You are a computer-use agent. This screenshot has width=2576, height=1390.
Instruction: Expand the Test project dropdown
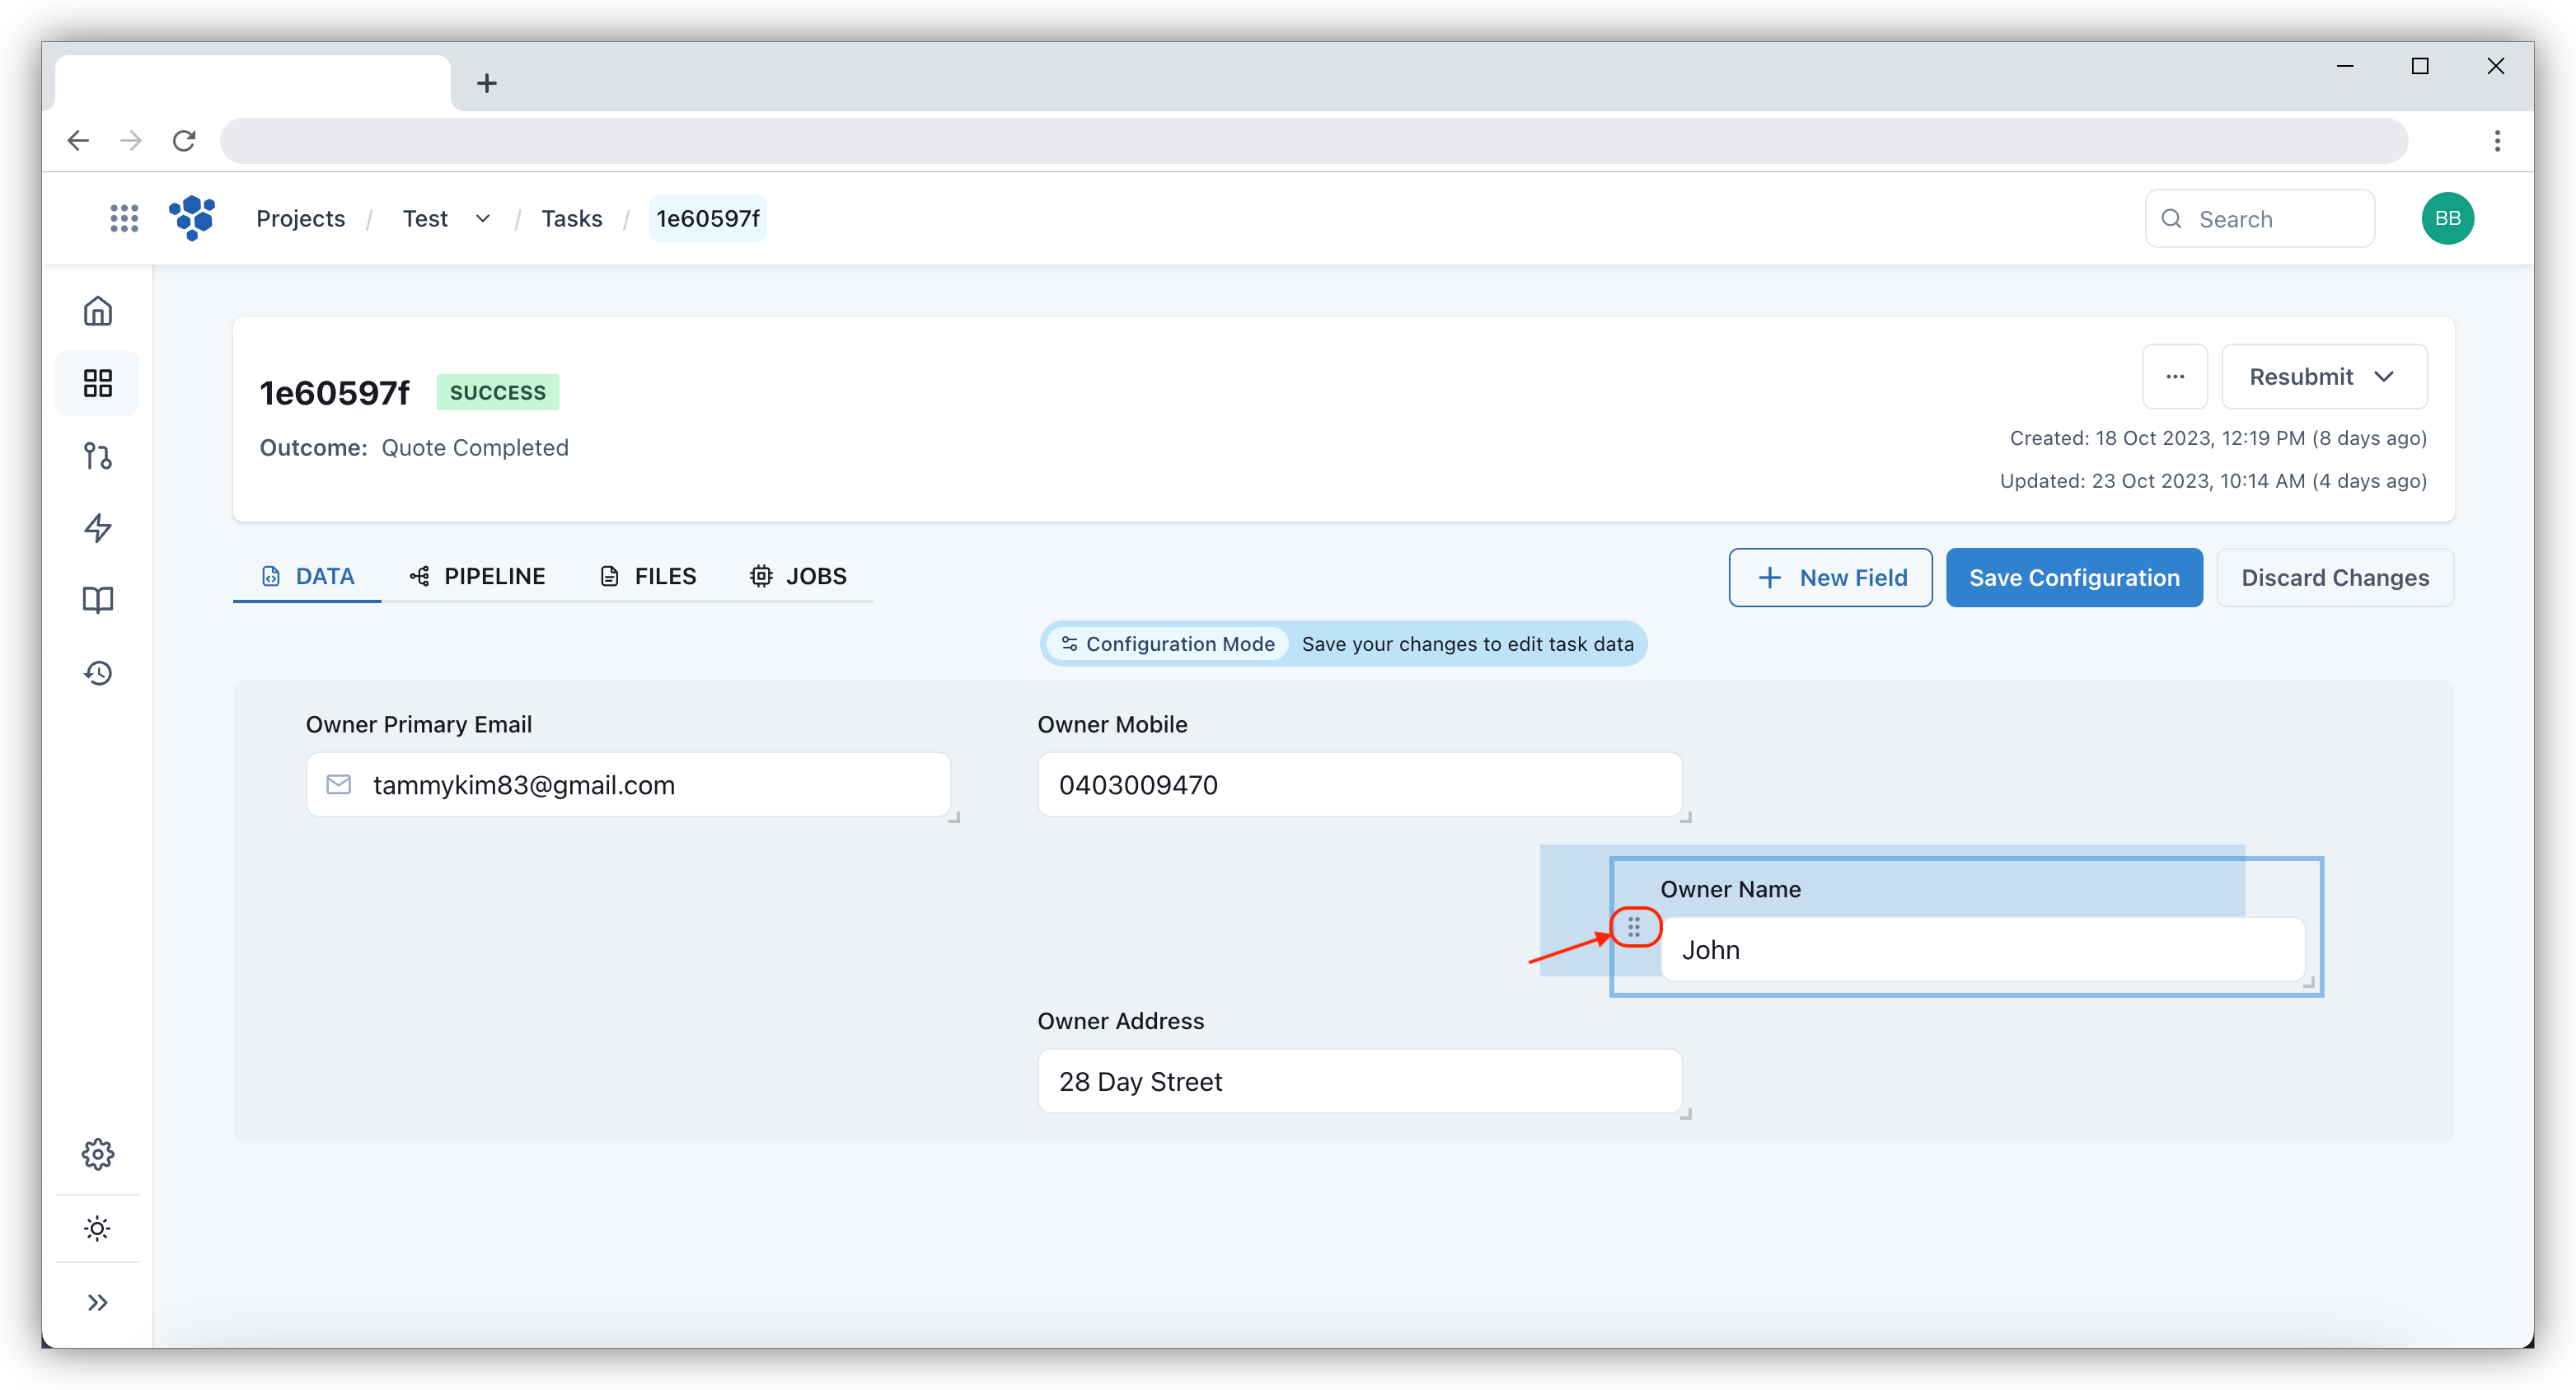click(482, 218)
